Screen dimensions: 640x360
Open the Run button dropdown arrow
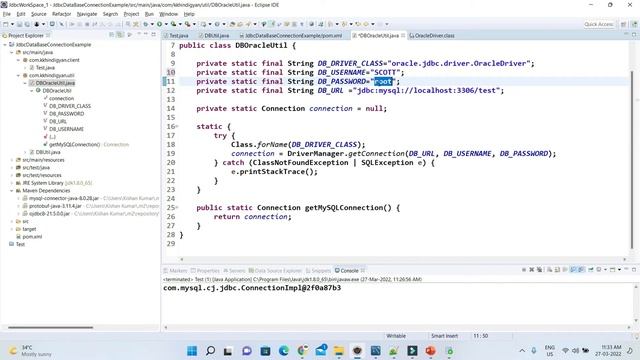click(166, 24)
